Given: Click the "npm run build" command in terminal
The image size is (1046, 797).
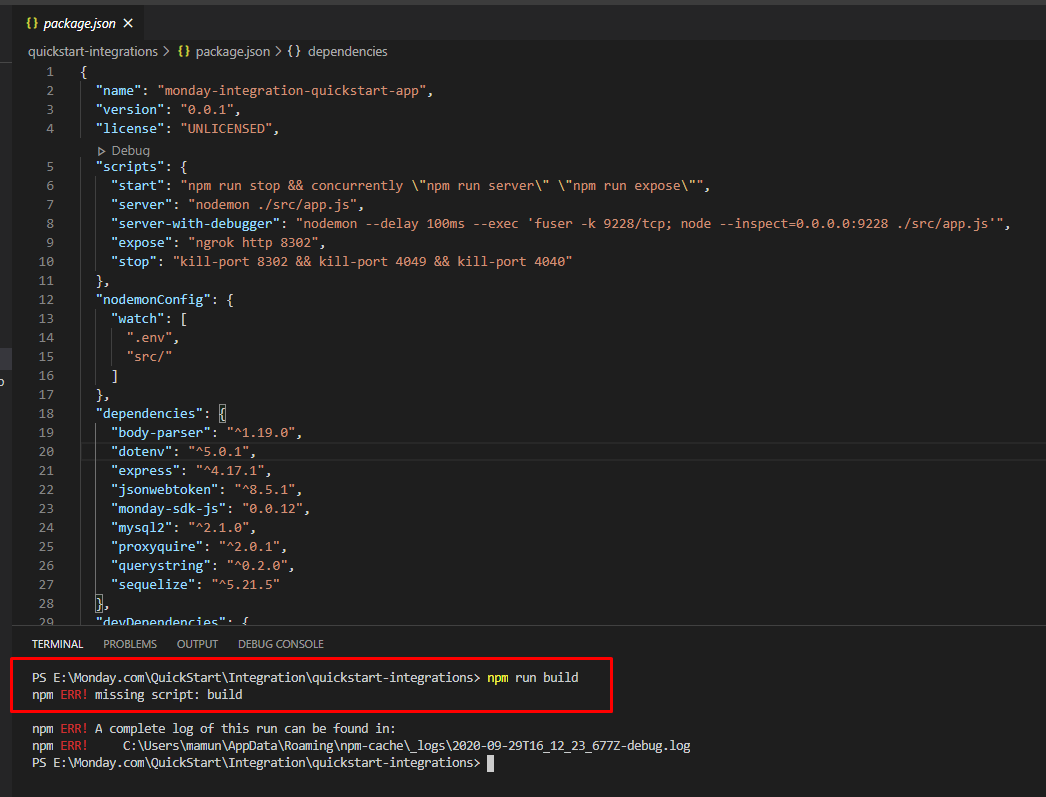Looking at the screenshot, I should pyautogui.click(x=533, y=678).
